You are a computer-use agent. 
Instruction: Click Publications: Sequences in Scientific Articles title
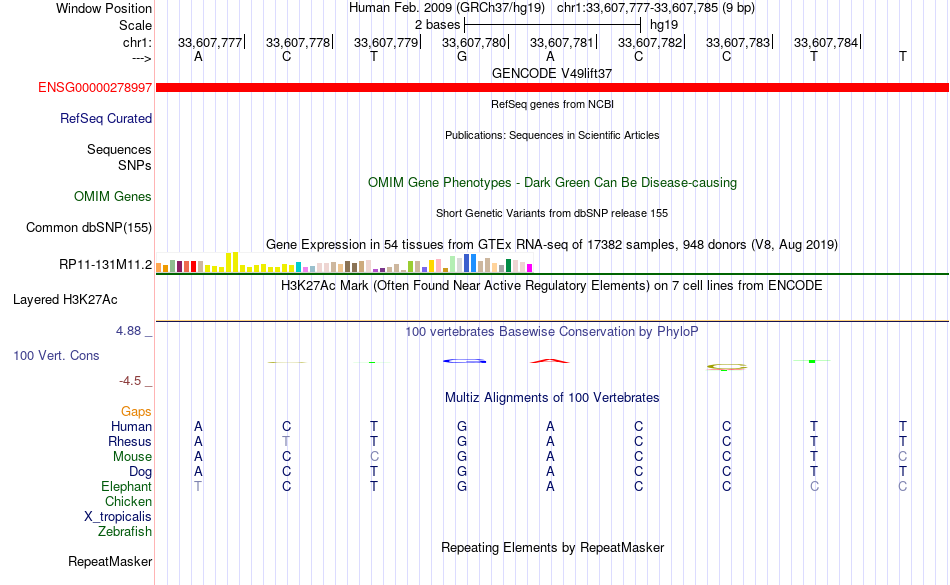coord(552,135)
